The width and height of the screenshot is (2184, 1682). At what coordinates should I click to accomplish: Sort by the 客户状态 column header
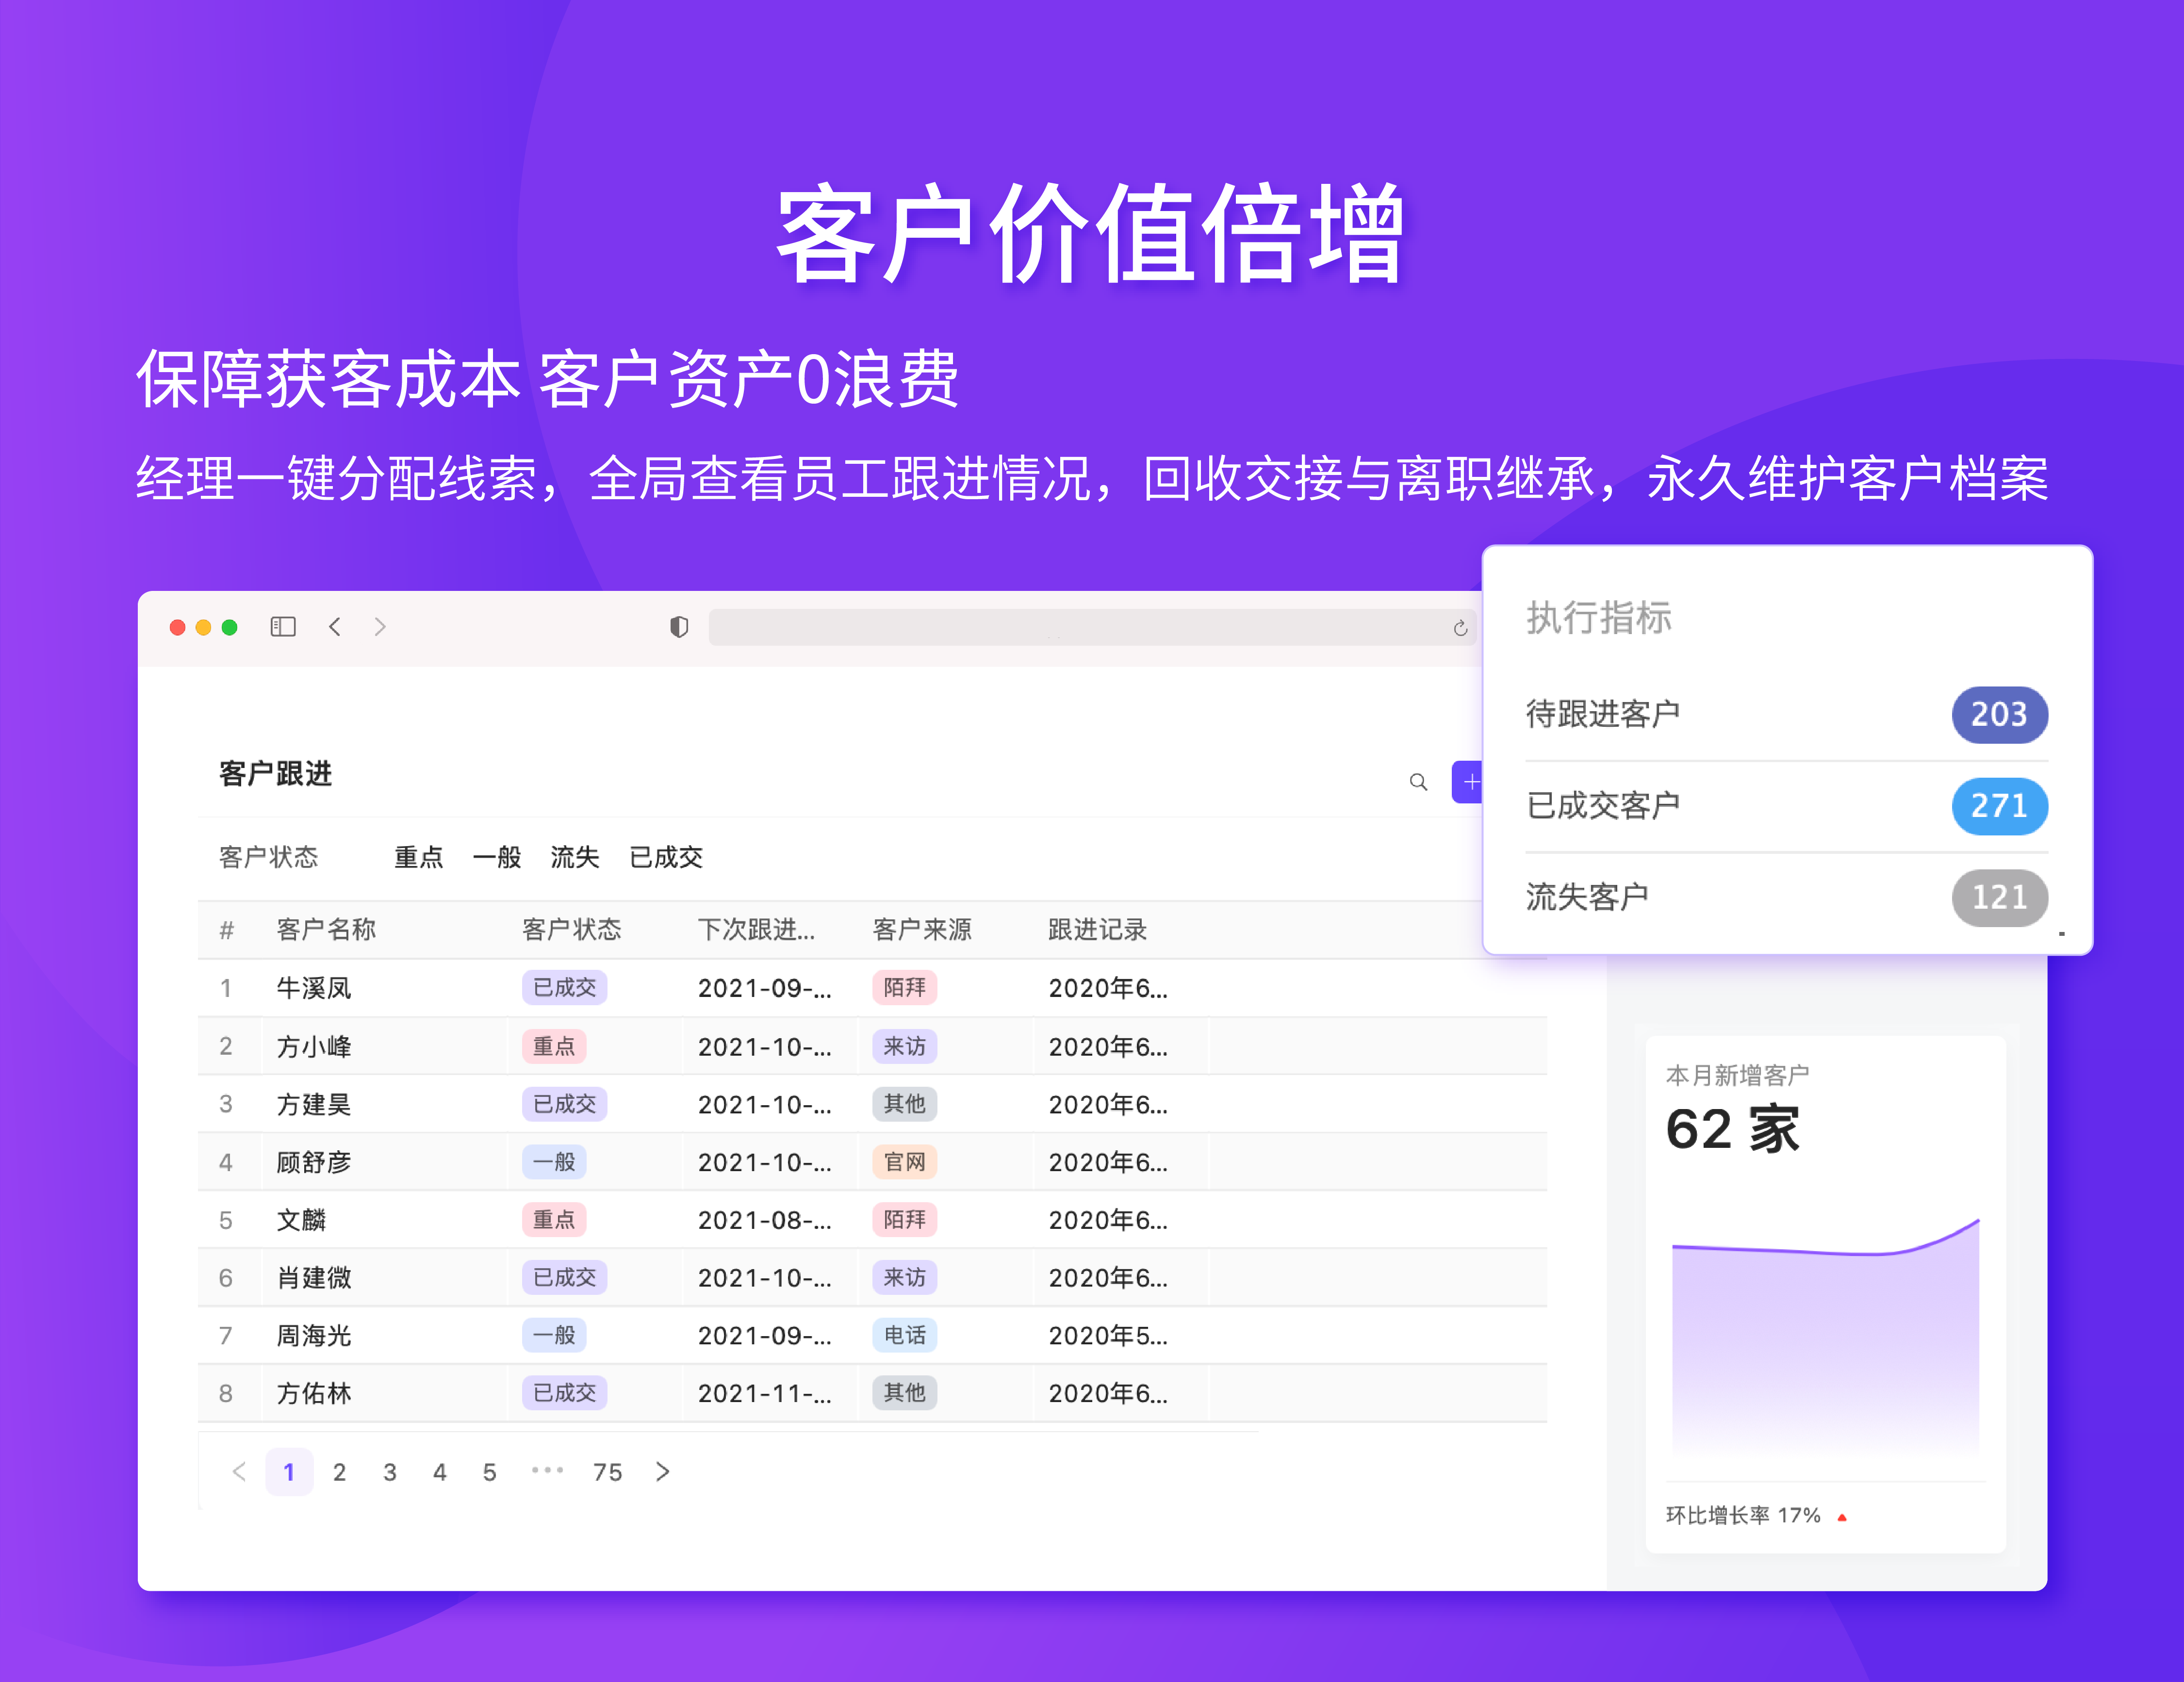572,930
